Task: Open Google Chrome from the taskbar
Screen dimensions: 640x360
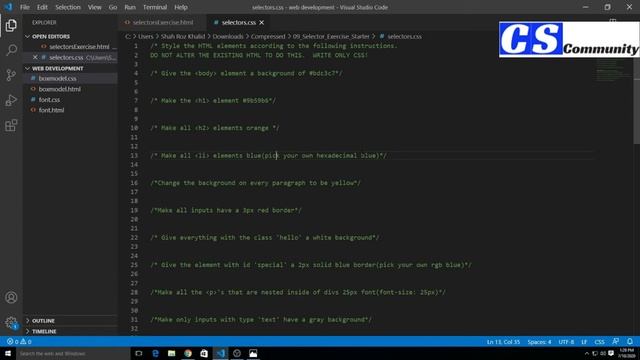Action: [x=188, y=353]
